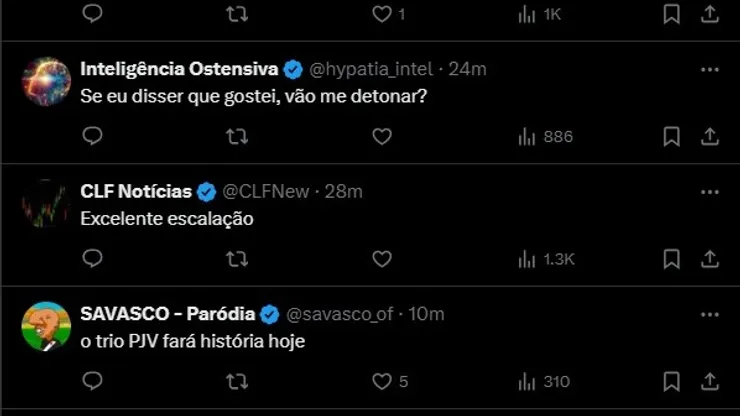
Task: Open the Inteligência Ostensiva profile avatar
Action: pos(46,81)
